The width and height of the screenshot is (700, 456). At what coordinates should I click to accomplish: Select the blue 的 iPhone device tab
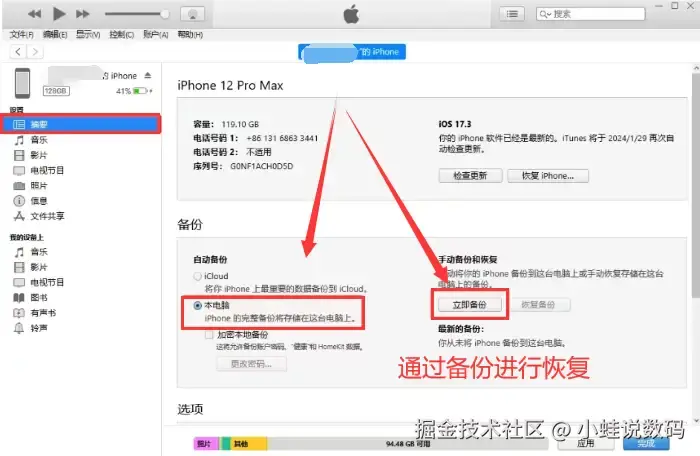352,52
